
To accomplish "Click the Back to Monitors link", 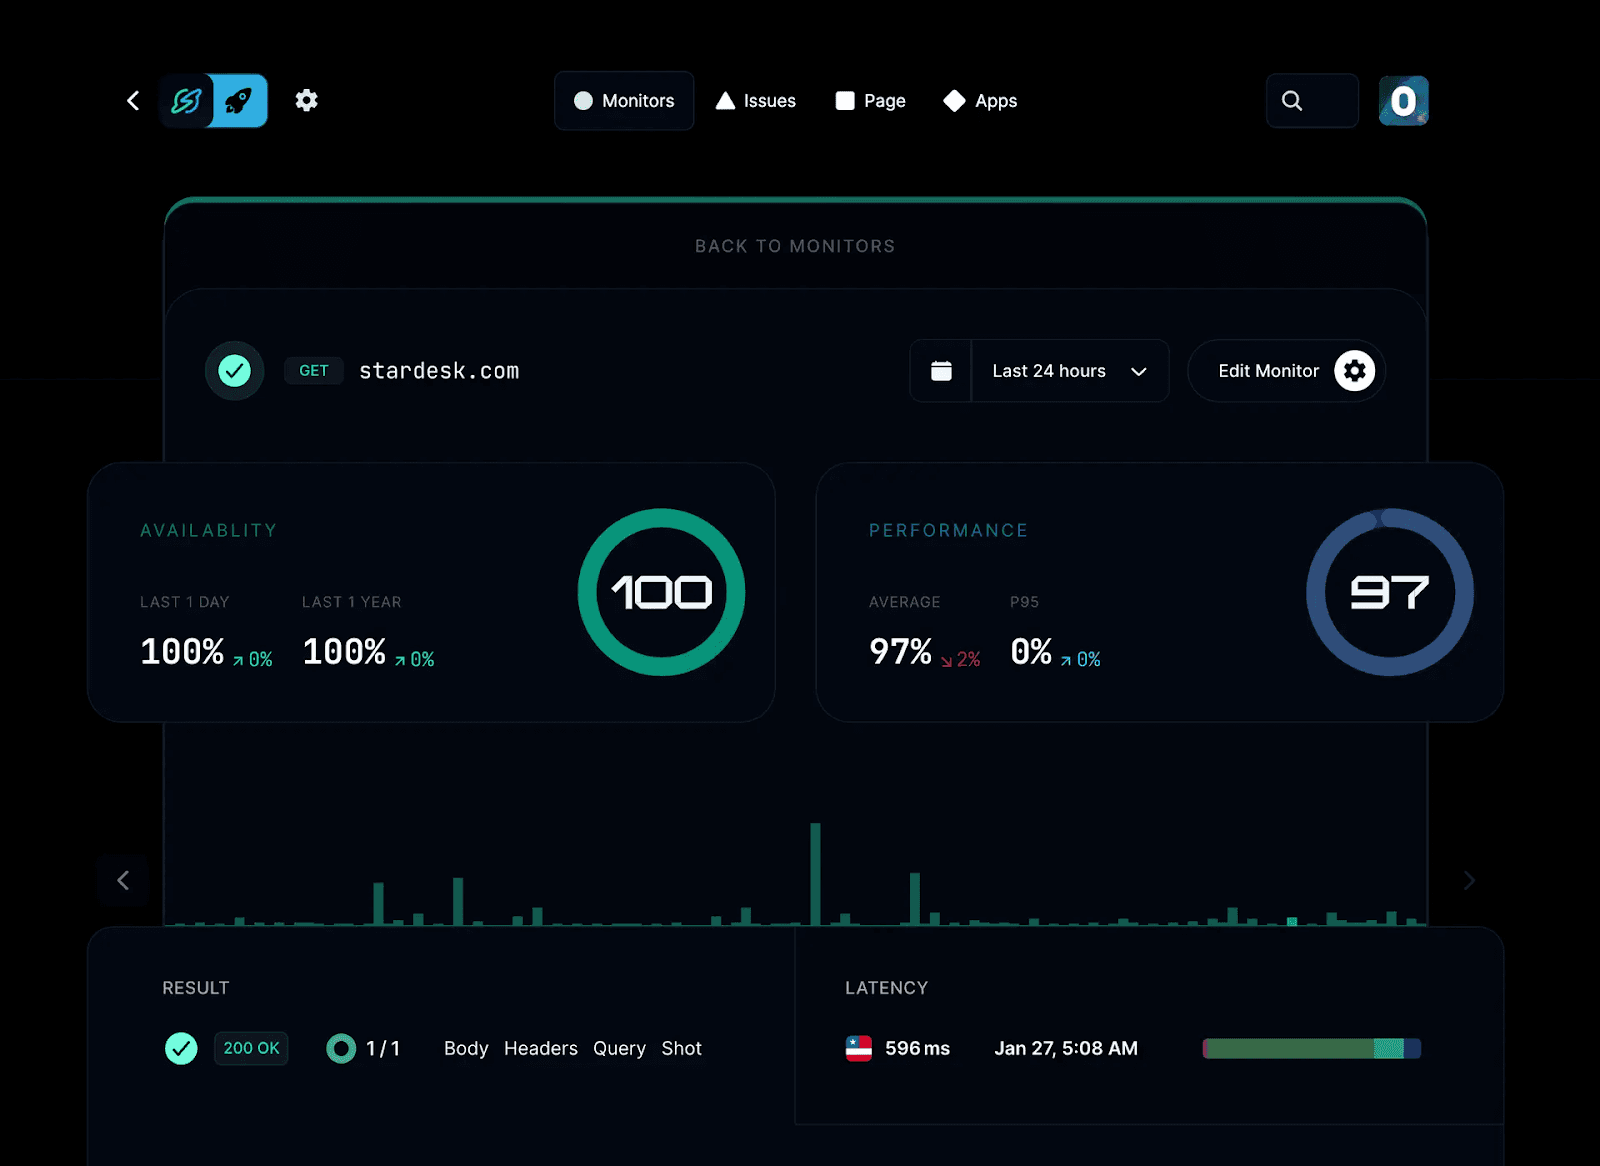I will pyautogui.click(x=794, y=245).
